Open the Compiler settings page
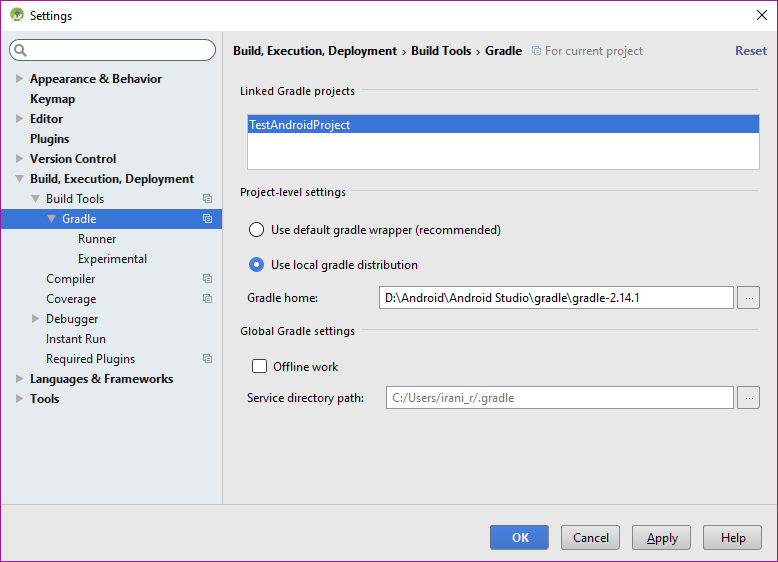778x562 pixels. [x=70, y=279]
